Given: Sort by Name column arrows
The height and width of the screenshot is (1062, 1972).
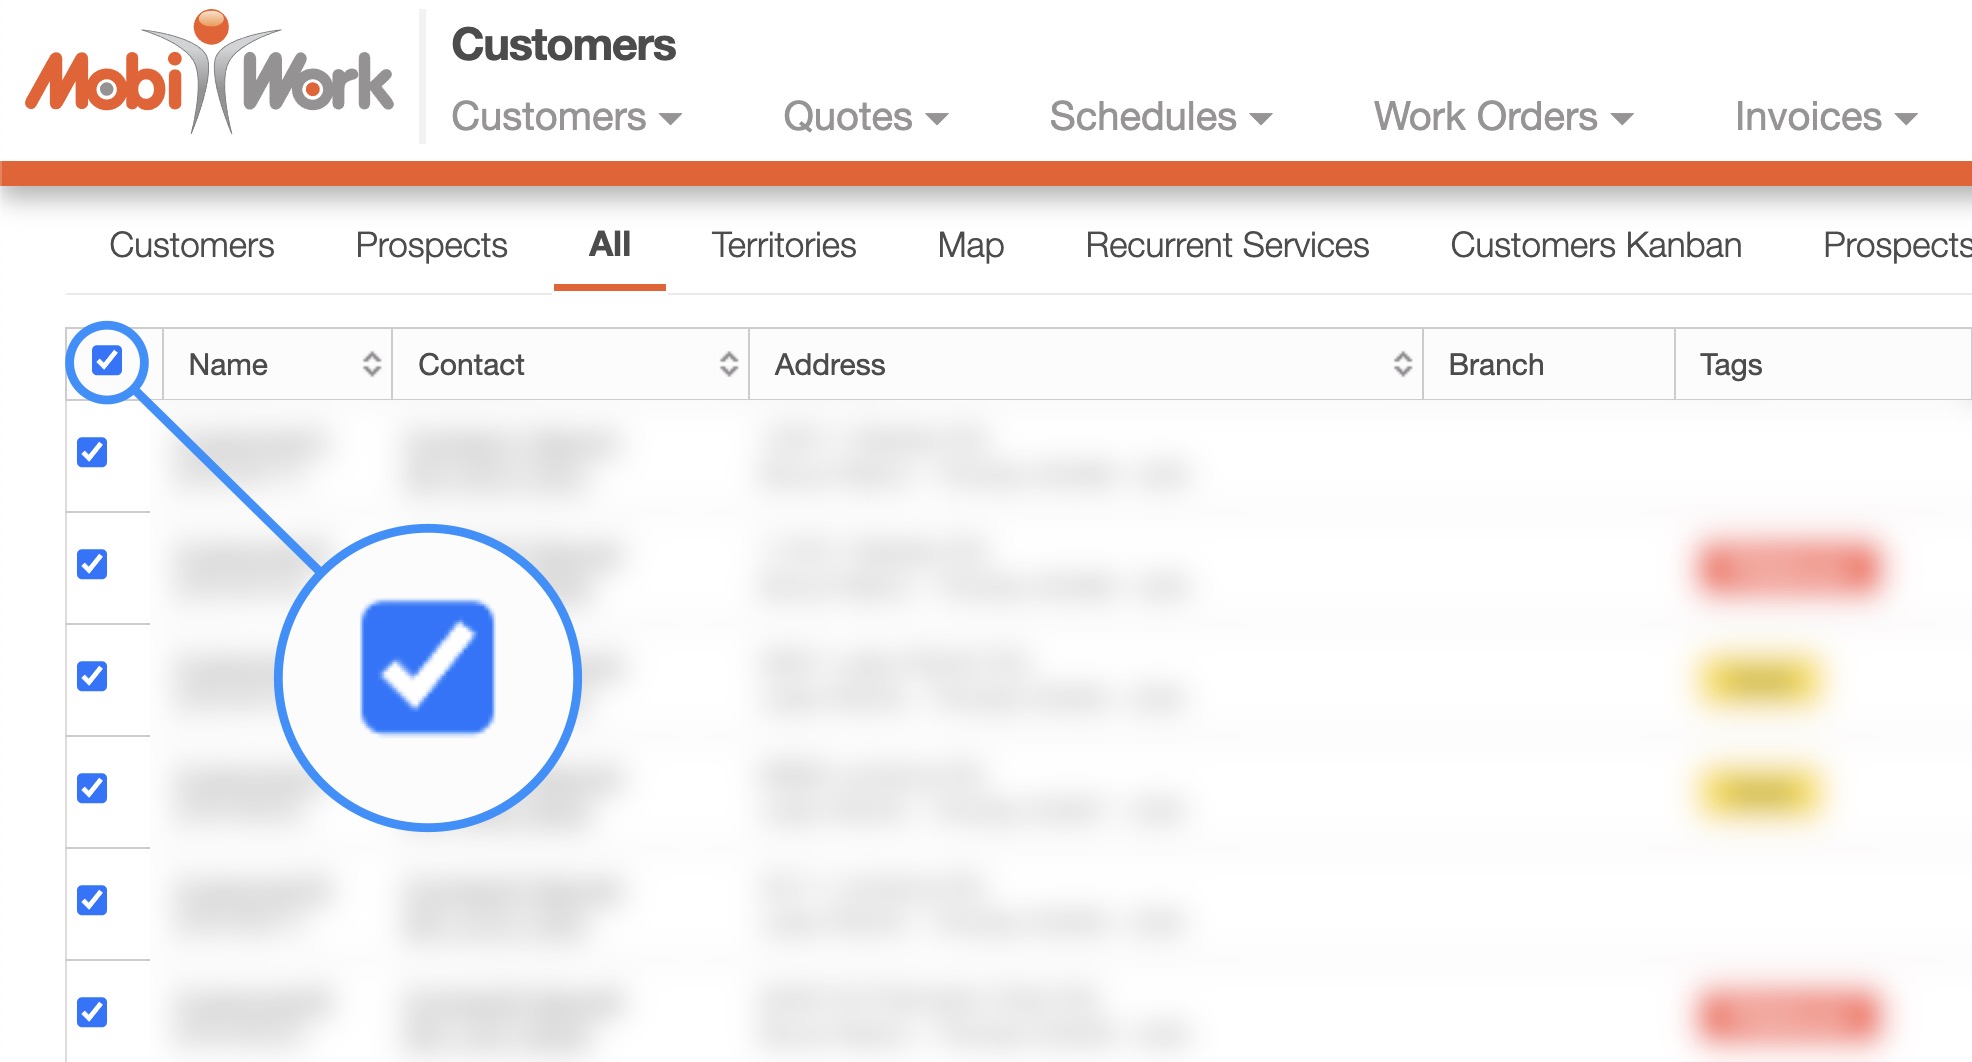Looking at the screenshot, I should 371,365.
